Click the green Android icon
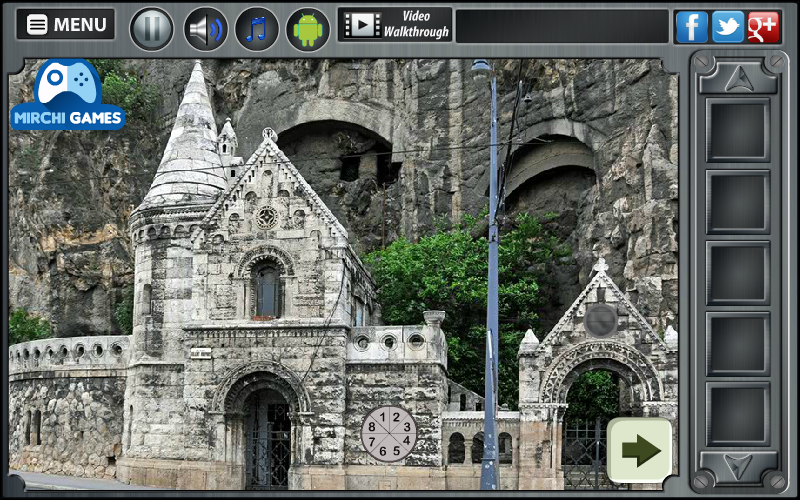Screen dimensions: 800x500 (x=308, y=28)
